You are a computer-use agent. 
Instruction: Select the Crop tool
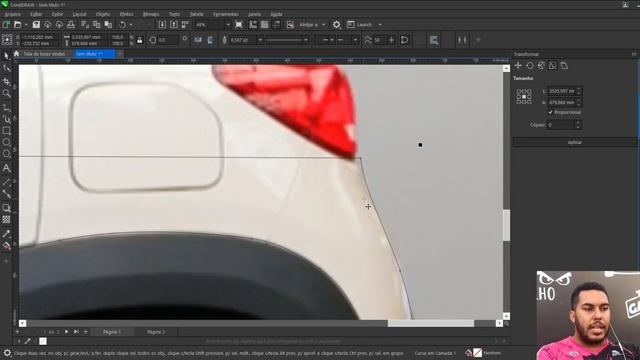[x=6, y=81]
